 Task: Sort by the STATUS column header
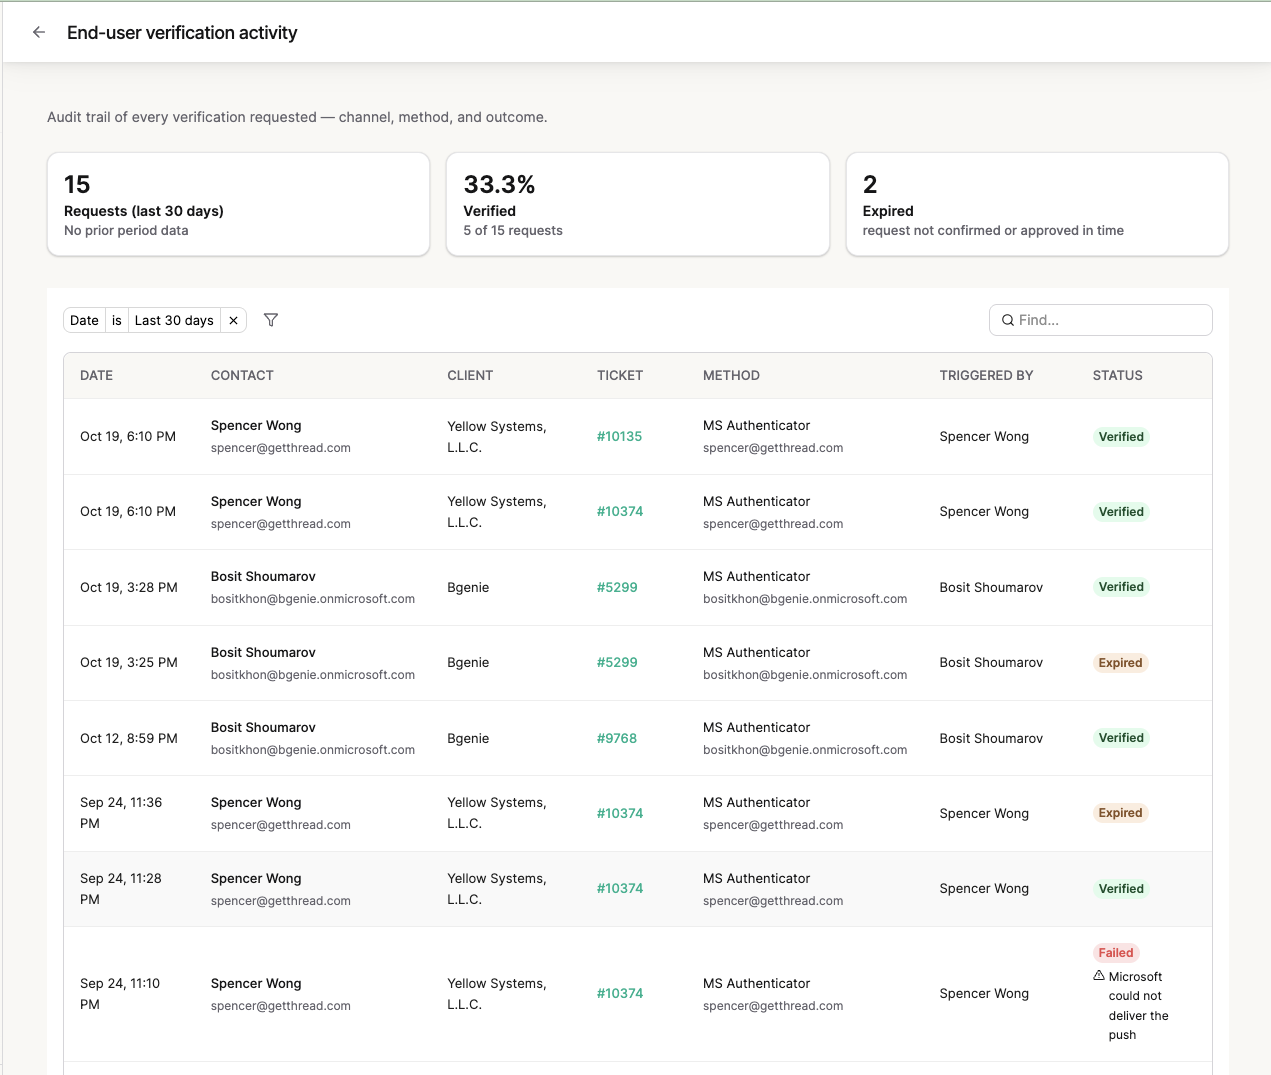click(1117, 376)
